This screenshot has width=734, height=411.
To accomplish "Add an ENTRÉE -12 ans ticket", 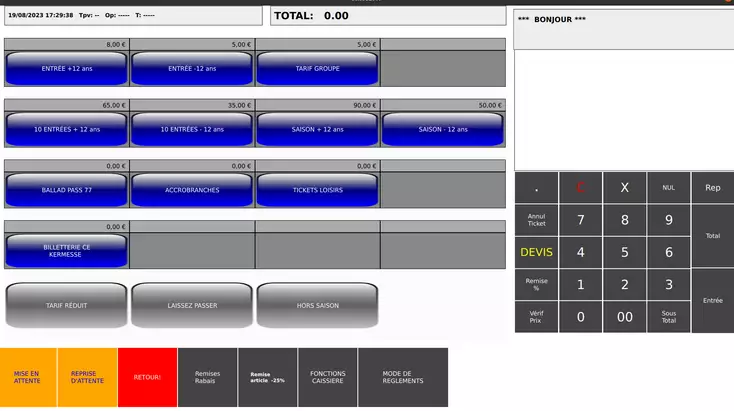I will coord(192,68).
